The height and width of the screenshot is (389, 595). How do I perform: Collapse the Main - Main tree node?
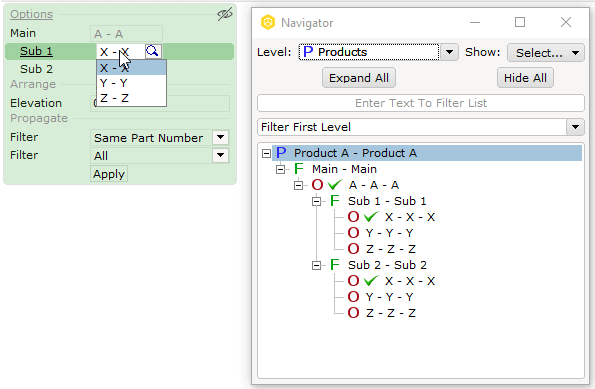point(280,169)
